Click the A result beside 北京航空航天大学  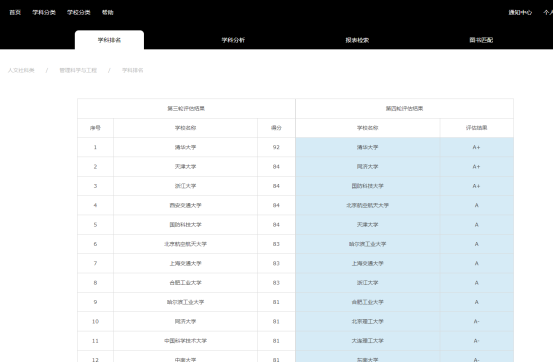point(476,205)
